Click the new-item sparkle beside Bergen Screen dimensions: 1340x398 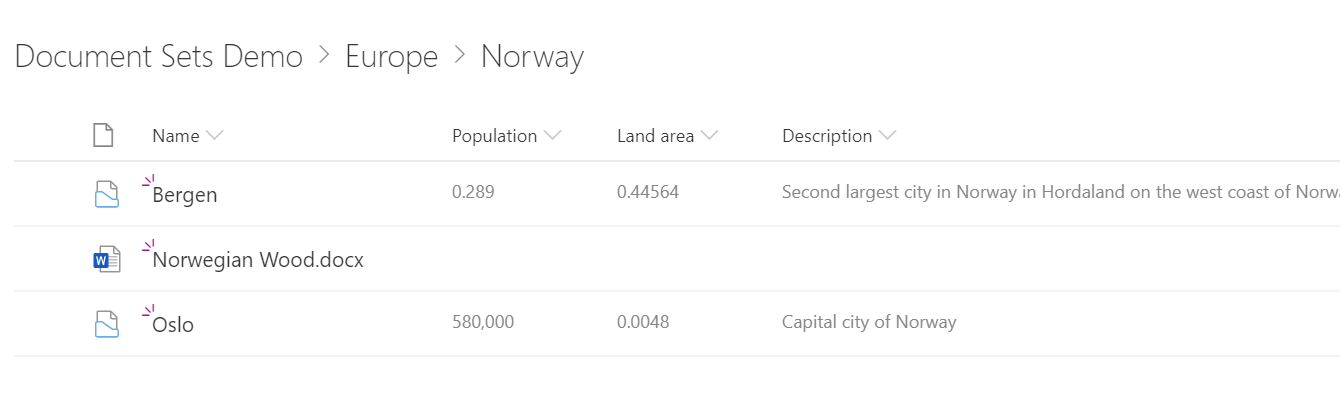[148, 181]
